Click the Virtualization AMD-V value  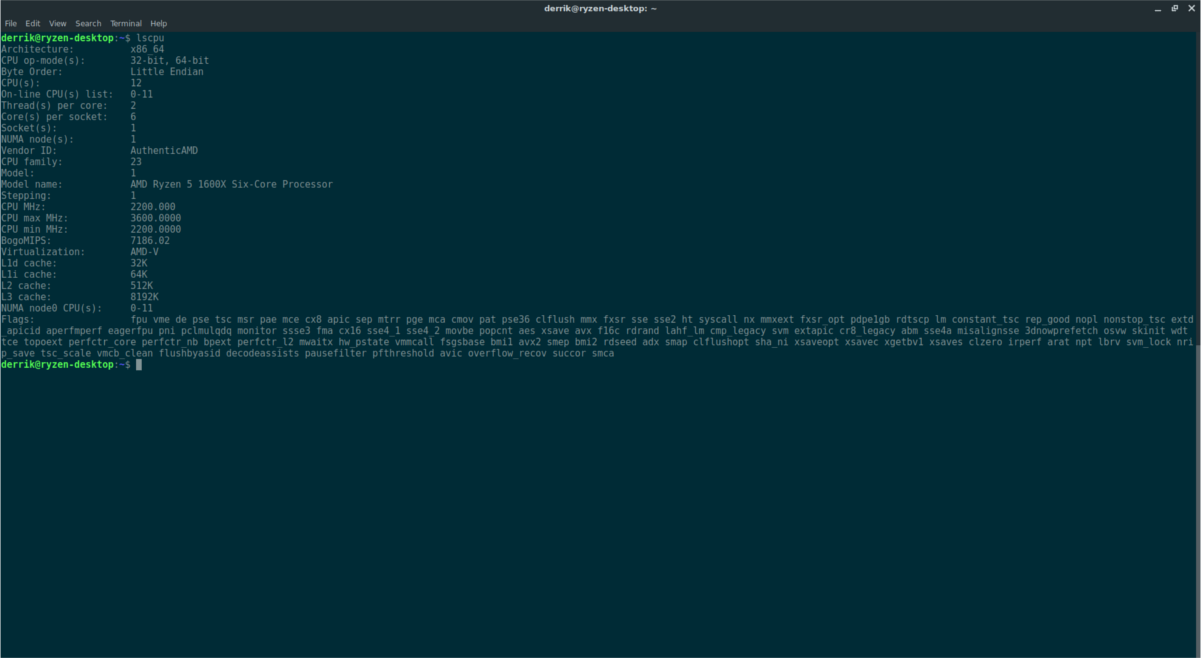click(144, 252)
